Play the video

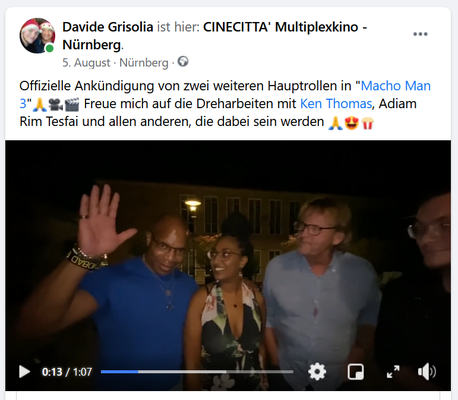(24, 372)
